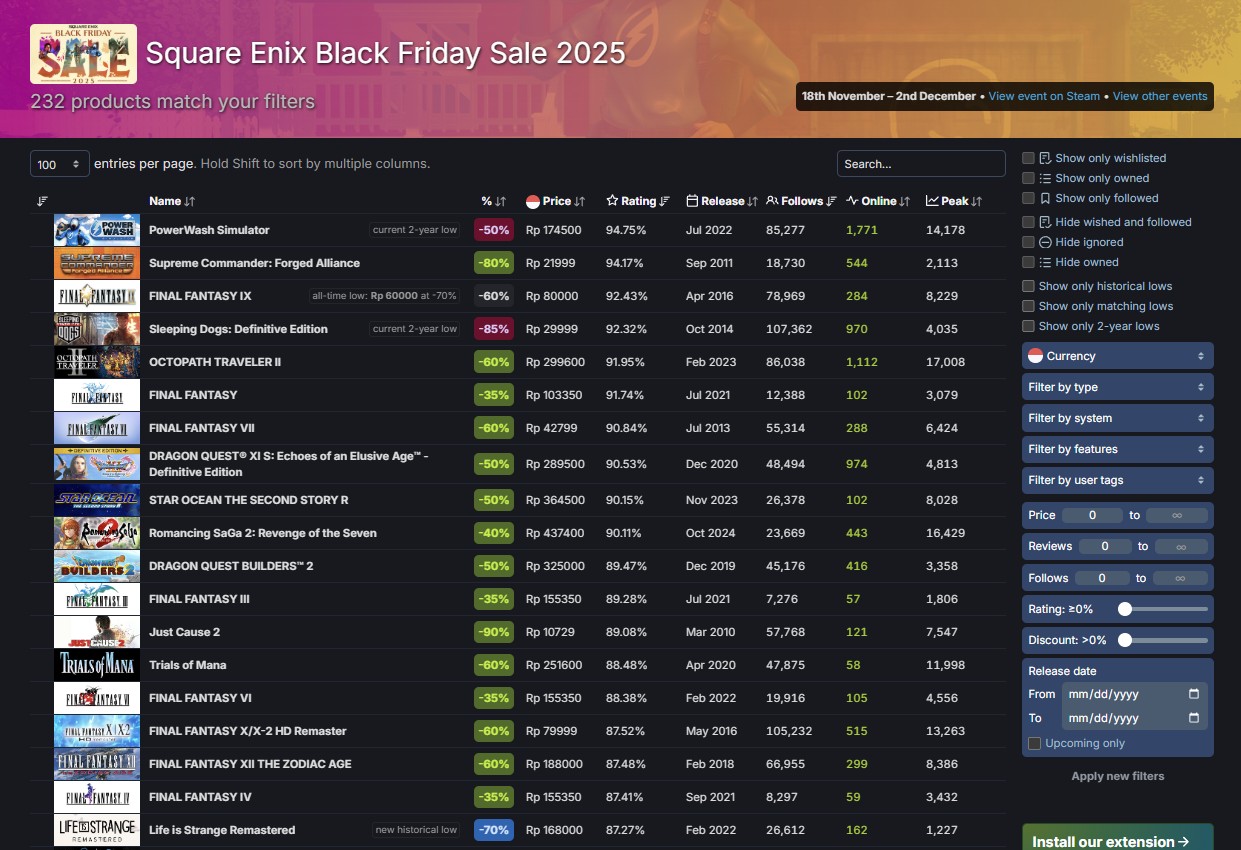This screenshot has height=850, width=1241.
Task: Click the View other events link
Action: coord(1159,96)
